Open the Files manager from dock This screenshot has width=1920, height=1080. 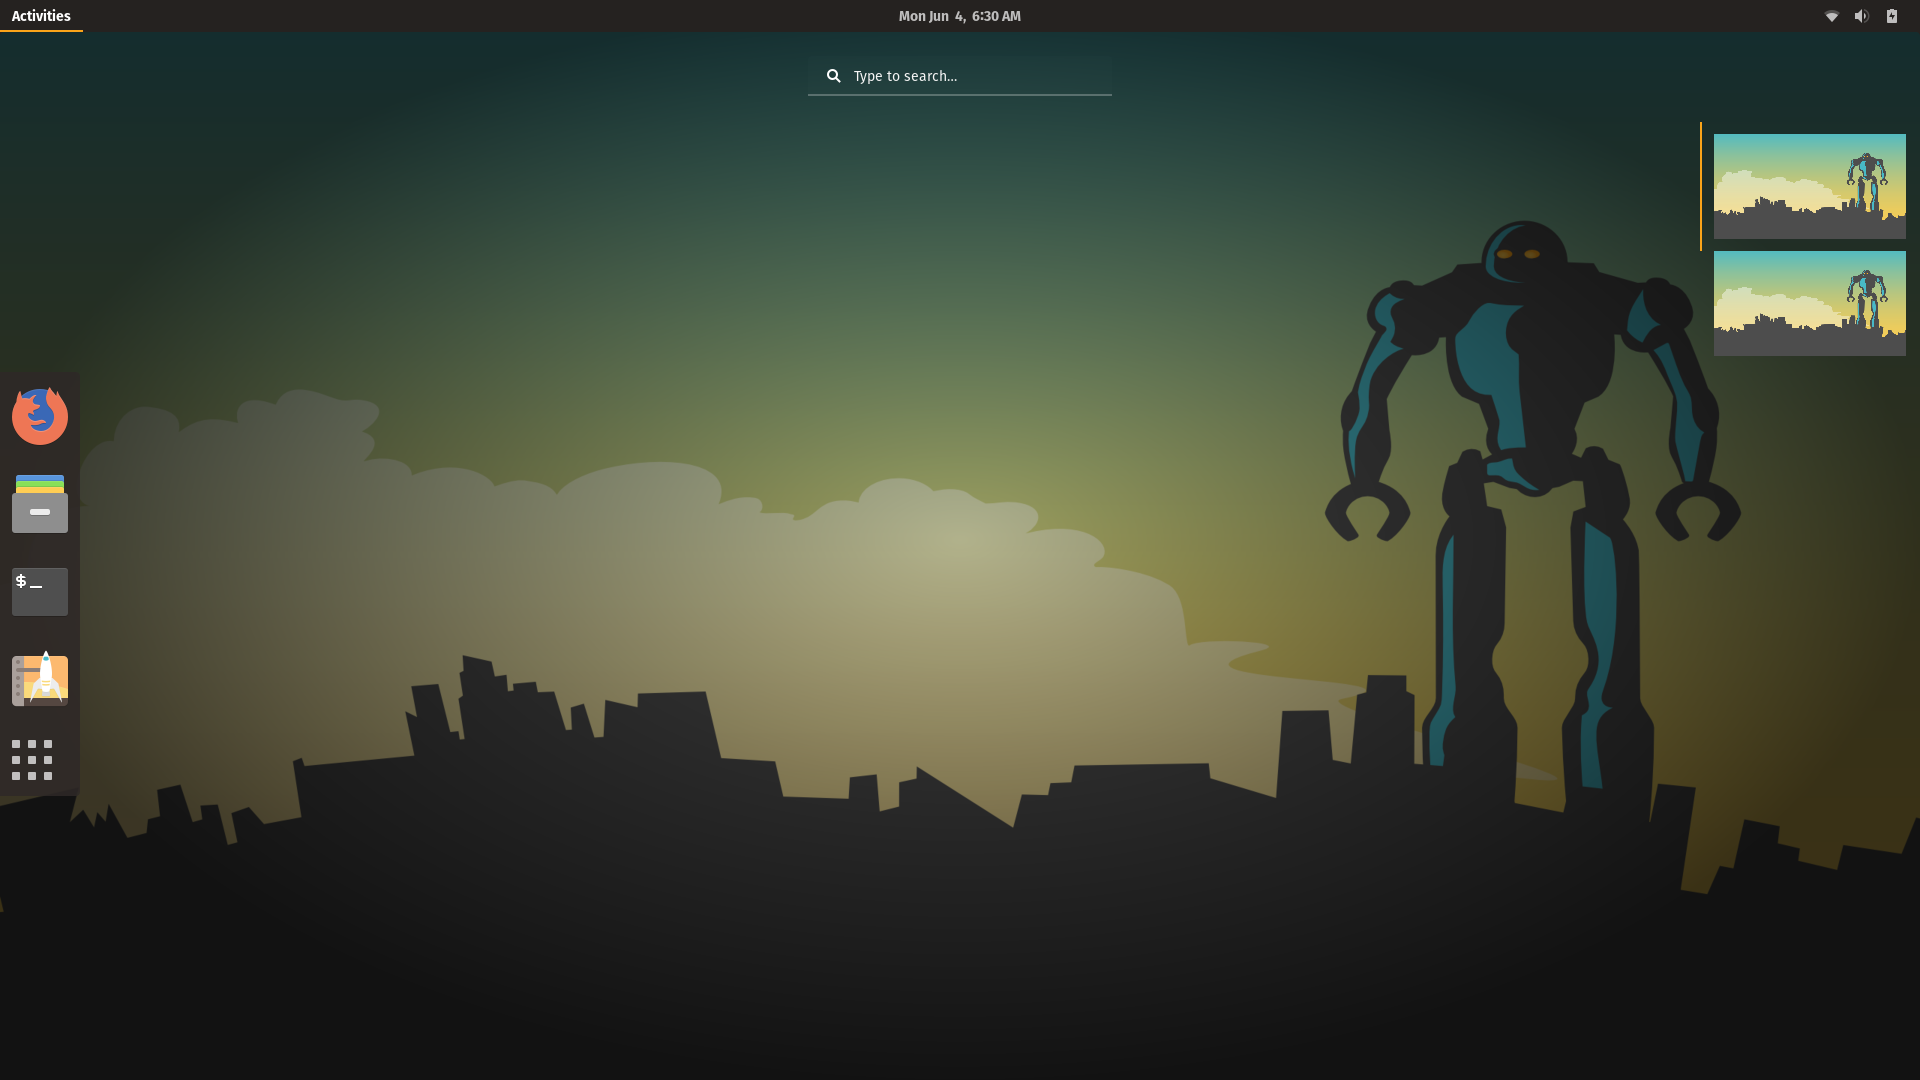pyautogui.click(x=40, y=504)
